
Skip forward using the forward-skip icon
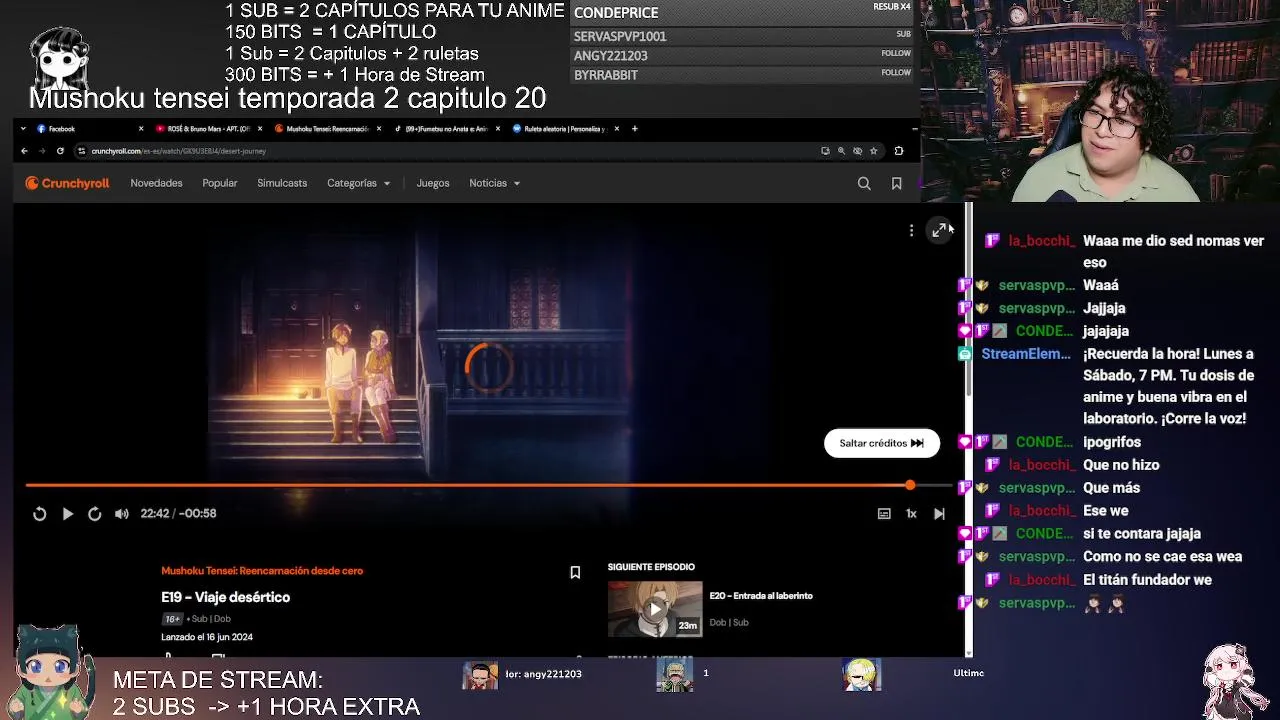point(94,514)
